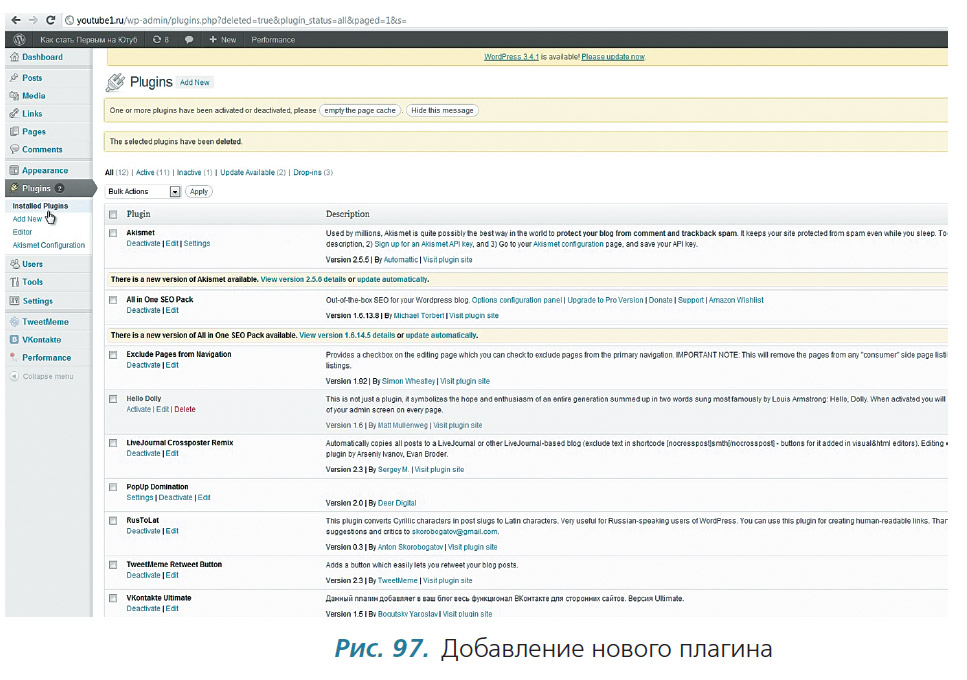Check LiveJournal Crossposter Remix checkbox
The height and width of the screenshot is (680, 967).
[x=113, y=443]
